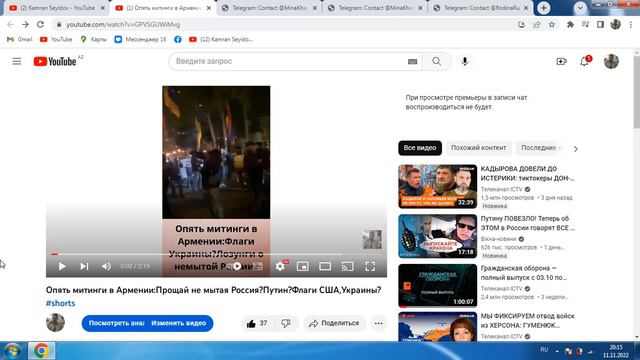Open the Gmail bookmark
The width and height of the screenshot is (640, 360).
[x=20, y=40]
